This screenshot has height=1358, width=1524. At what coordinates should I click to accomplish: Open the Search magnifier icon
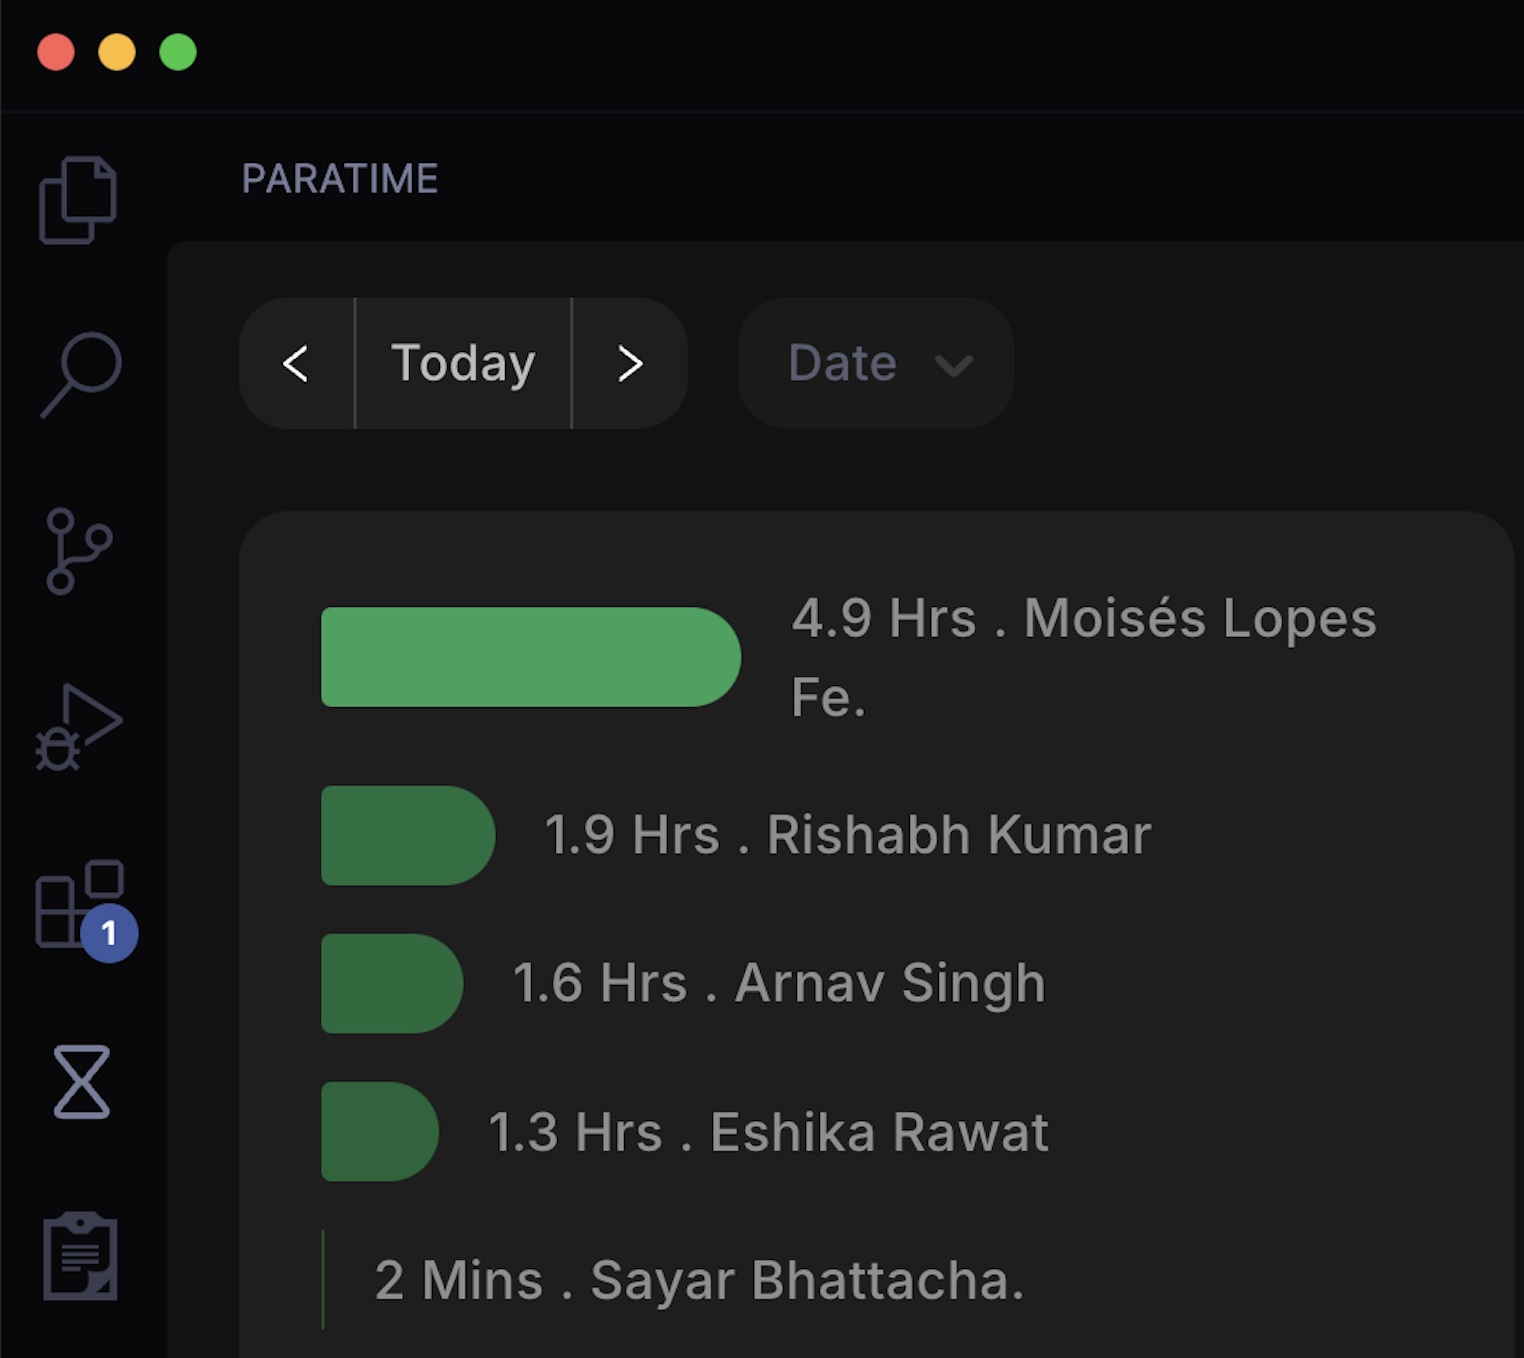click(81, 373)
